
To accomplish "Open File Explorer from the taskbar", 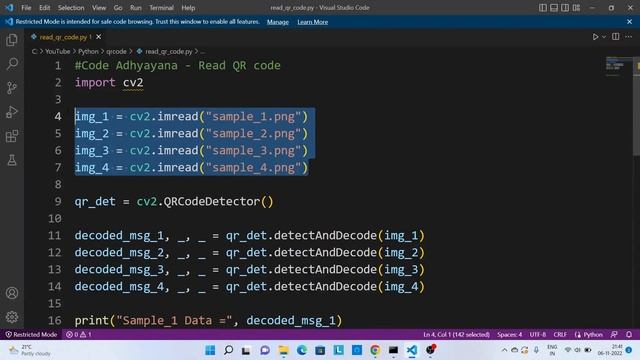I will [283, 350].
